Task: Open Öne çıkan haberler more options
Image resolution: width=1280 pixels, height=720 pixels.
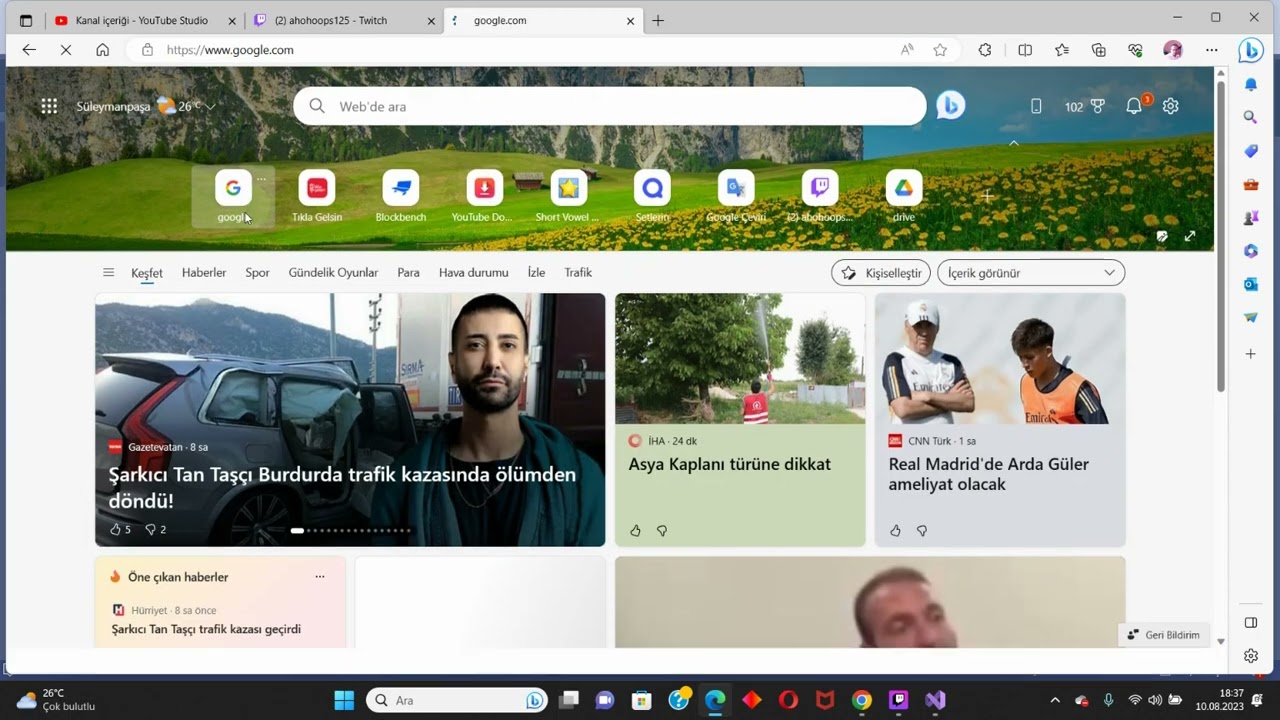Action: [320, 577]
